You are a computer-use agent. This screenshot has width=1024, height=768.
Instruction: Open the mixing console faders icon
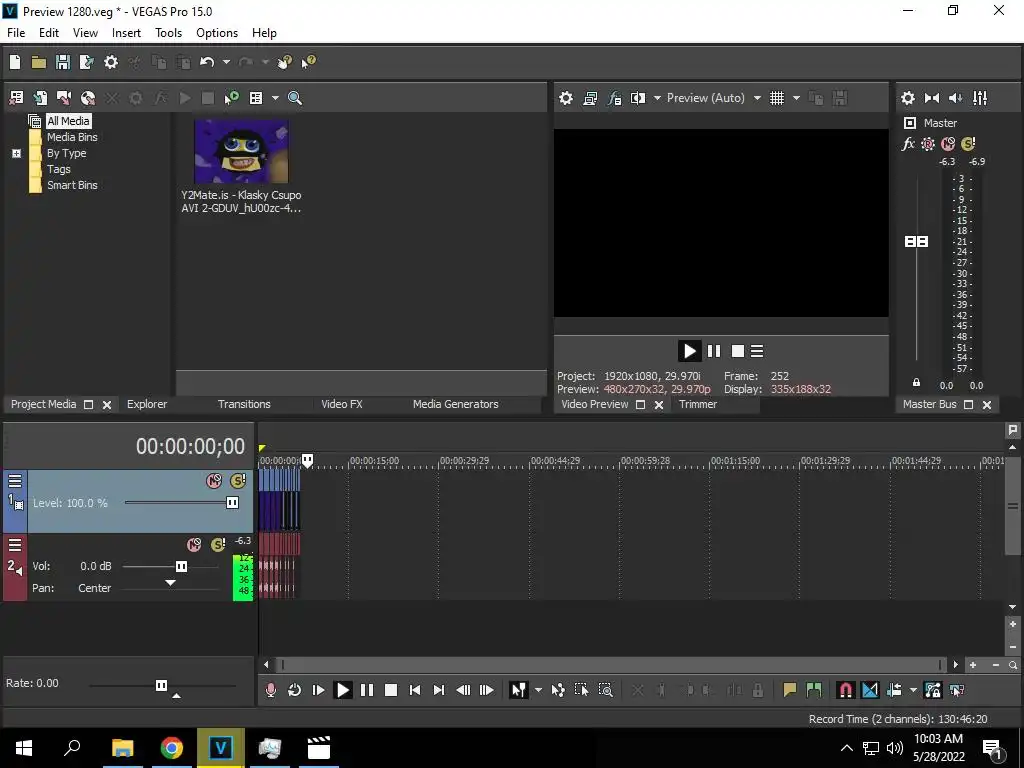[x=980, y=98]
